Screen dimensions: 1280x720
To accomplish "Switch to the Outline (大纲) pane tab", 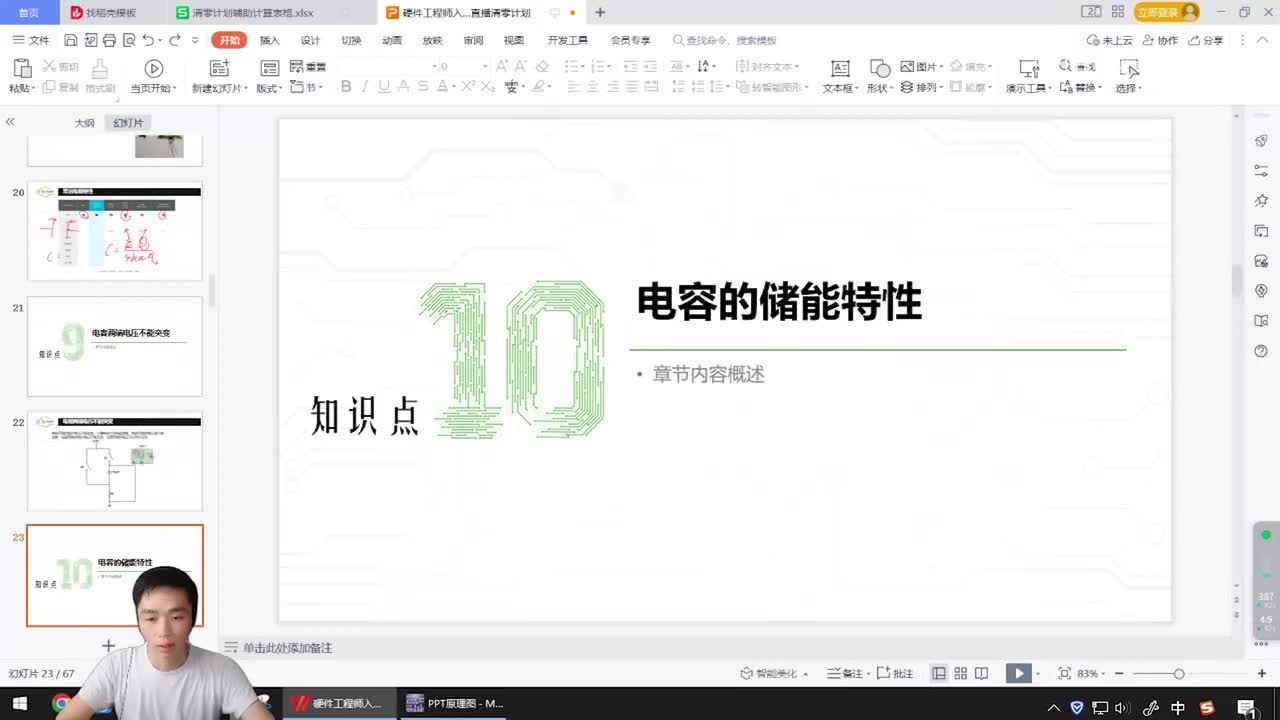I will click(x=85, y=123).
